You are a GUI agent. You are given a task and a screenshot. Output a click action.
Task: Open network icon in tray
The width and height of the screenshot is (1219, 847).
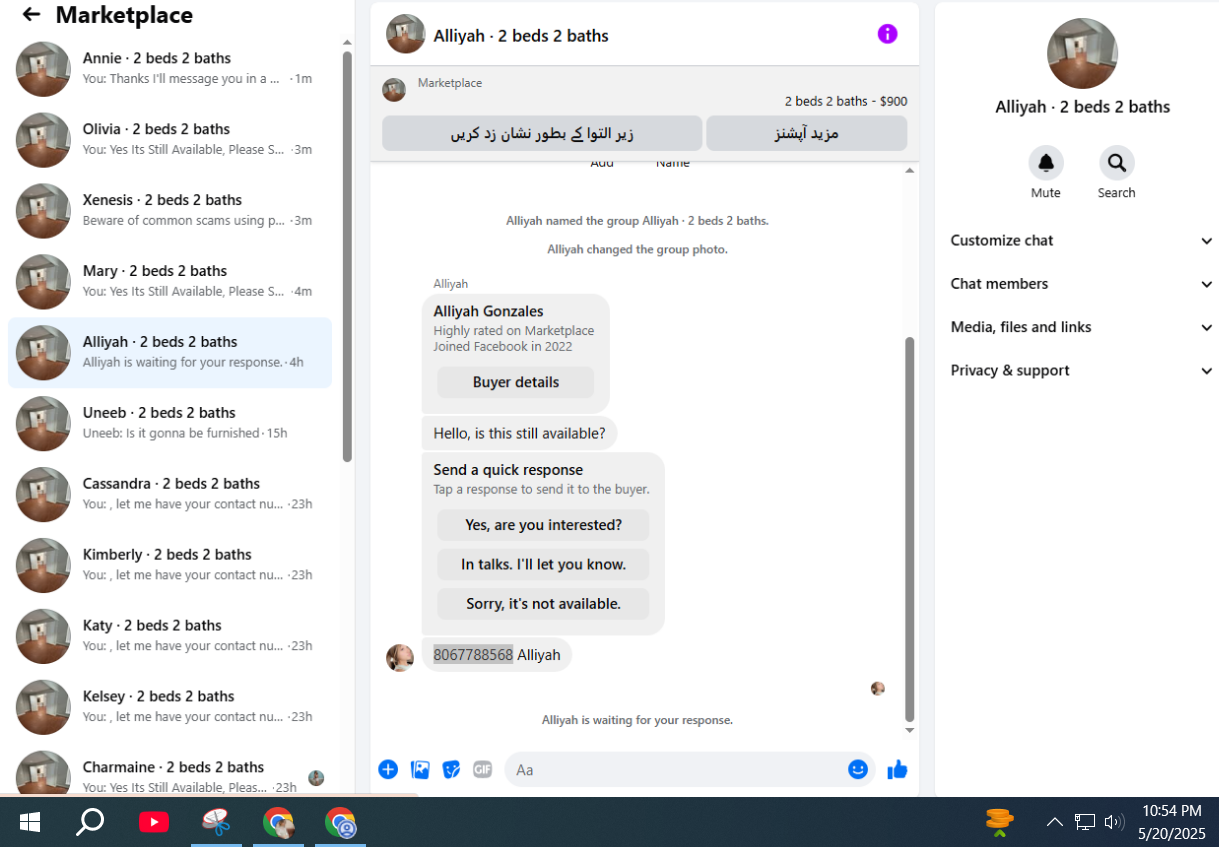(1085, 822)
